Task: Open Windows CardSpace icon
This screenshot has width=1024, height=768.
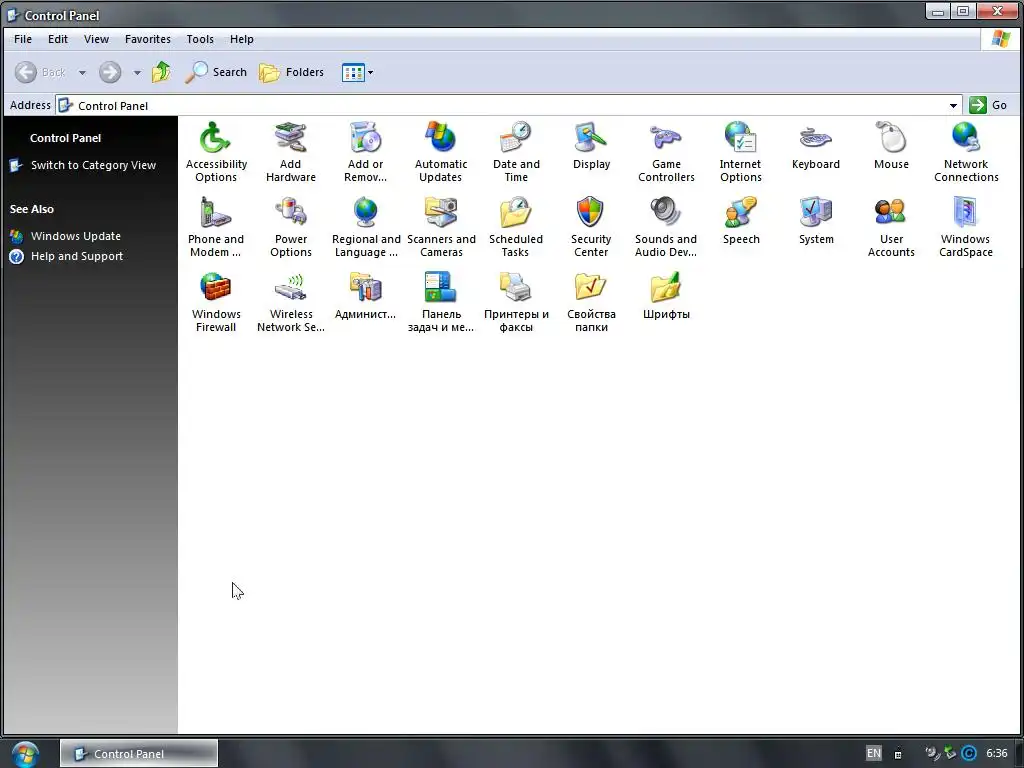Action: [x=966, y=213]
